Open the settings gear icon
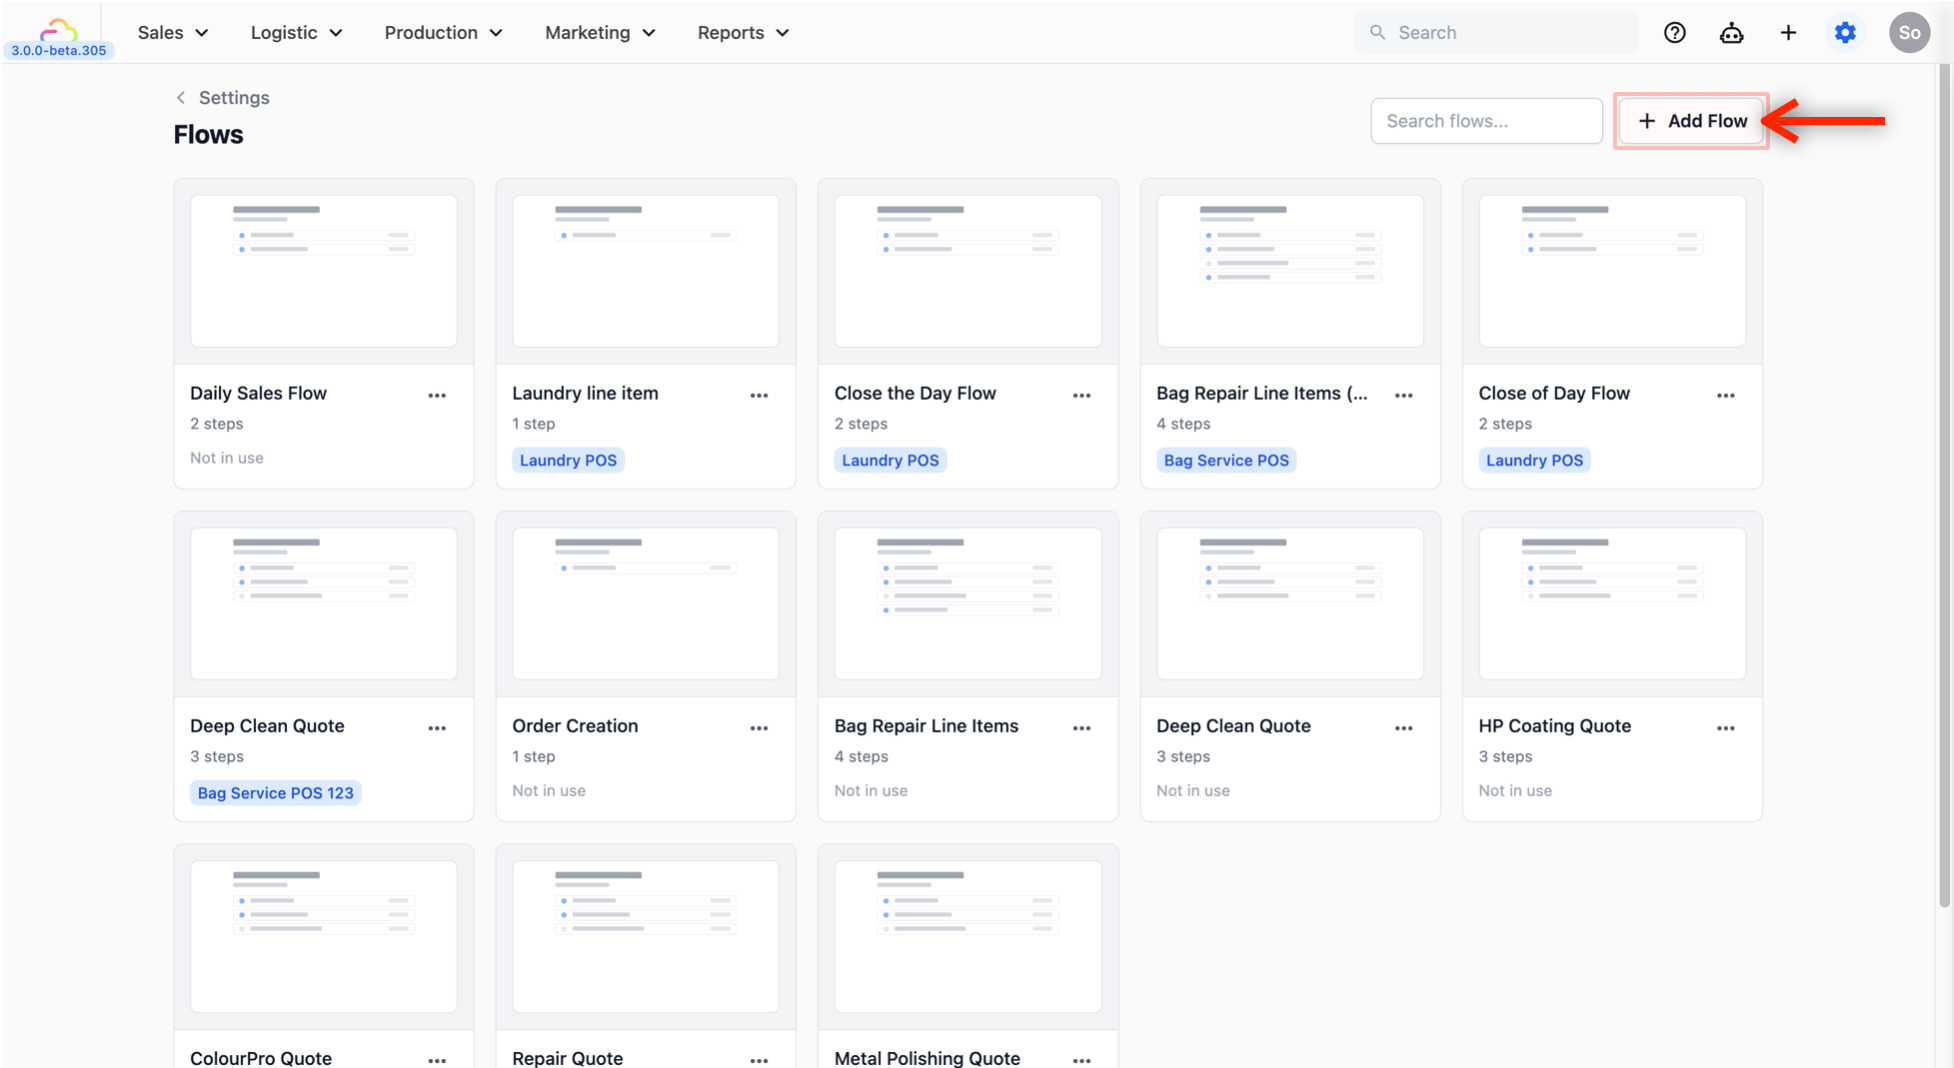This screenshot has height=1068, width=1954. click(1845, 33)
